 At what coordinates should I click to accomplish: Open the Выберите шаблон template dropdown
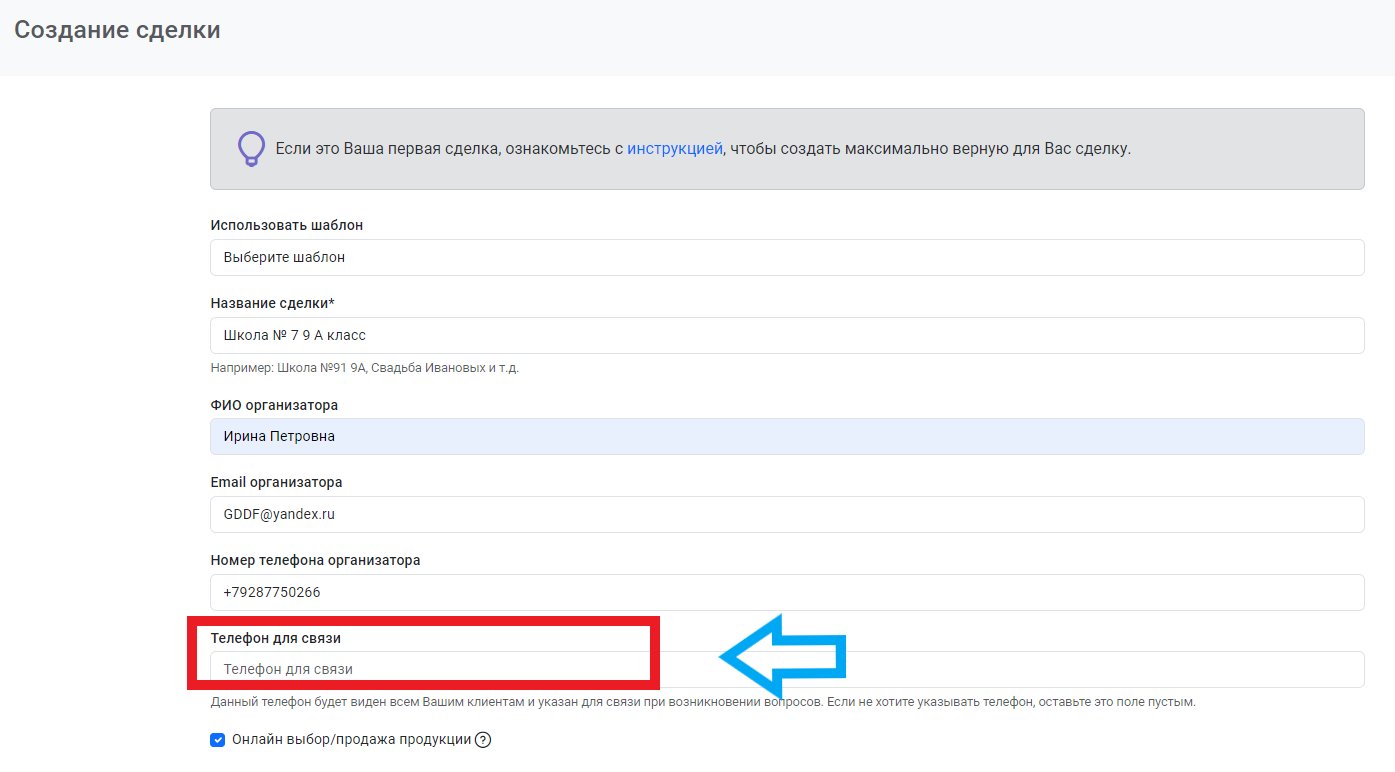point(787,257)
